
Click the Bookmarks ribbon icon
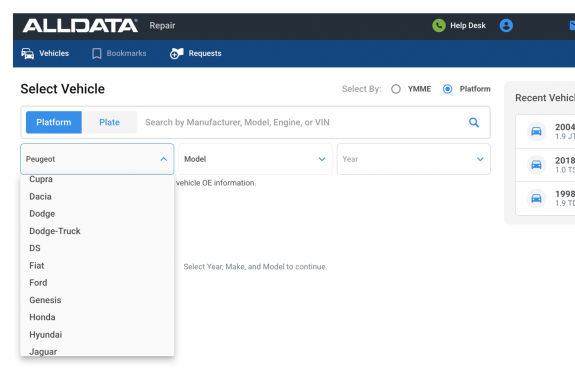97,54
